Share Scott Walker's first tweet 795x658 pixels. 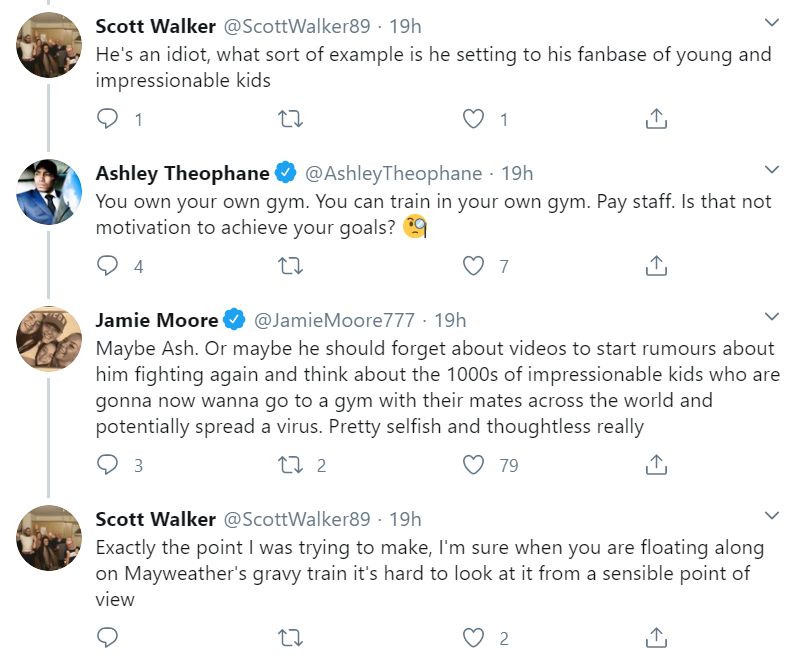[656, 119]
